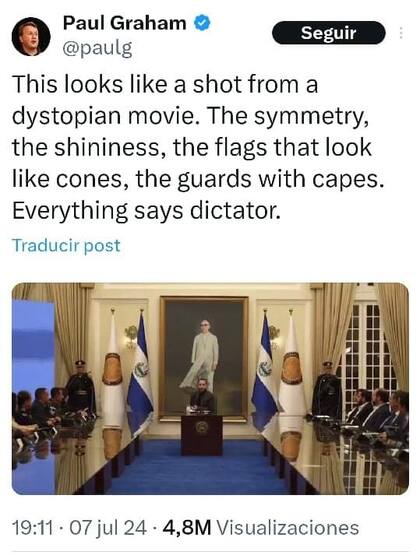The width and height of the screenshot is (420, 555).
Task: Click the blue carpet area in the photo
Action: coord(202,473)
